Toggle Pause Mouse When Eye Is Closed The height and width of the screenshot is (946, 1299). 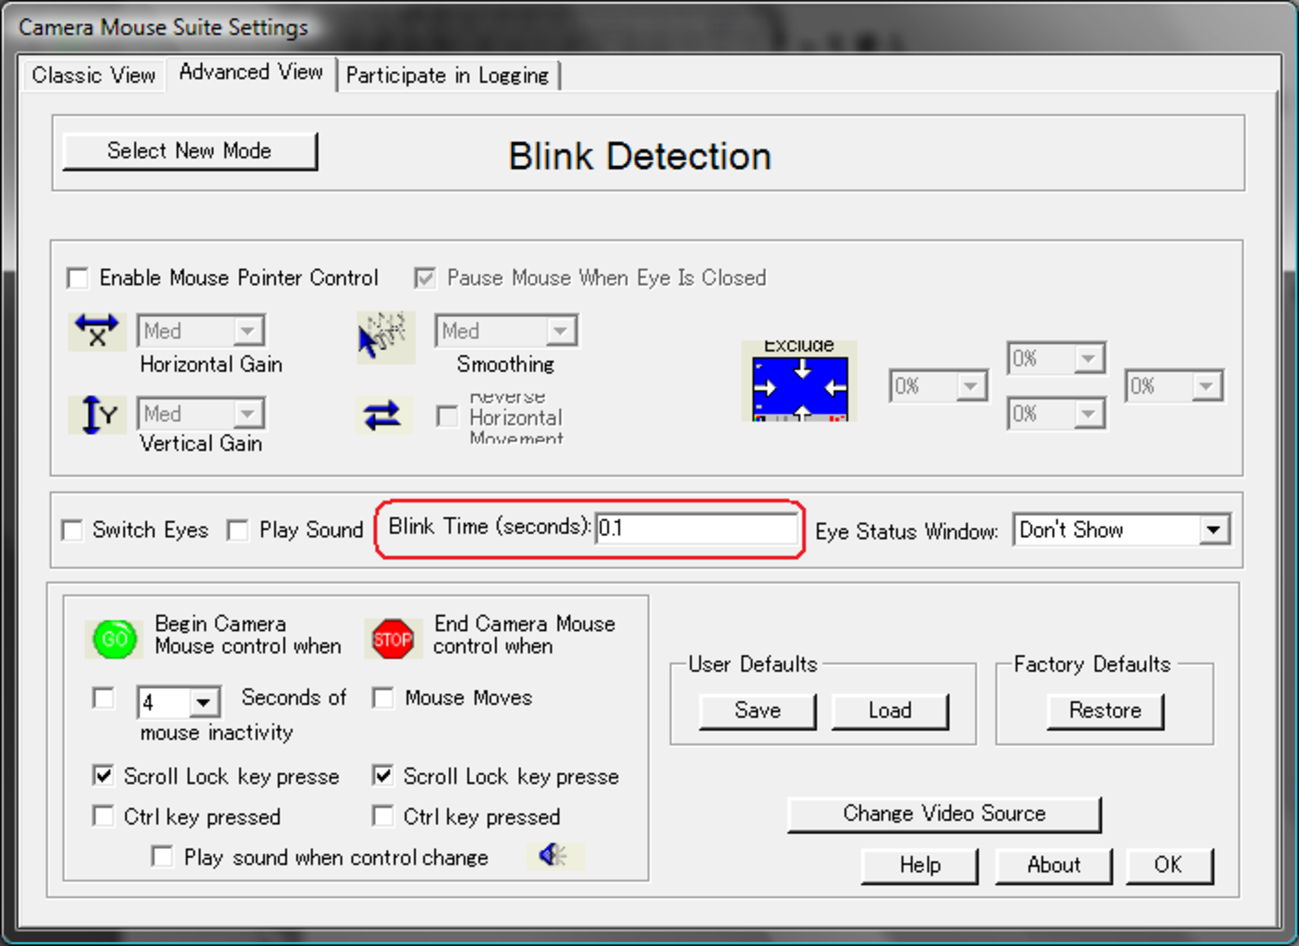point(425,277)
